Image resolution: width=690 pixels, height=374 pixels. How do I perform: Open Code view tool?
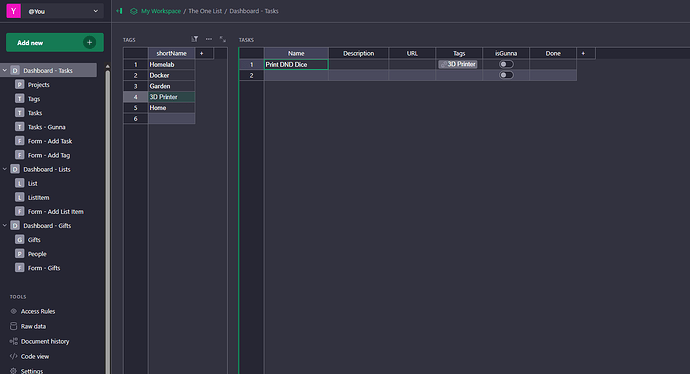(x=35, y=356)
